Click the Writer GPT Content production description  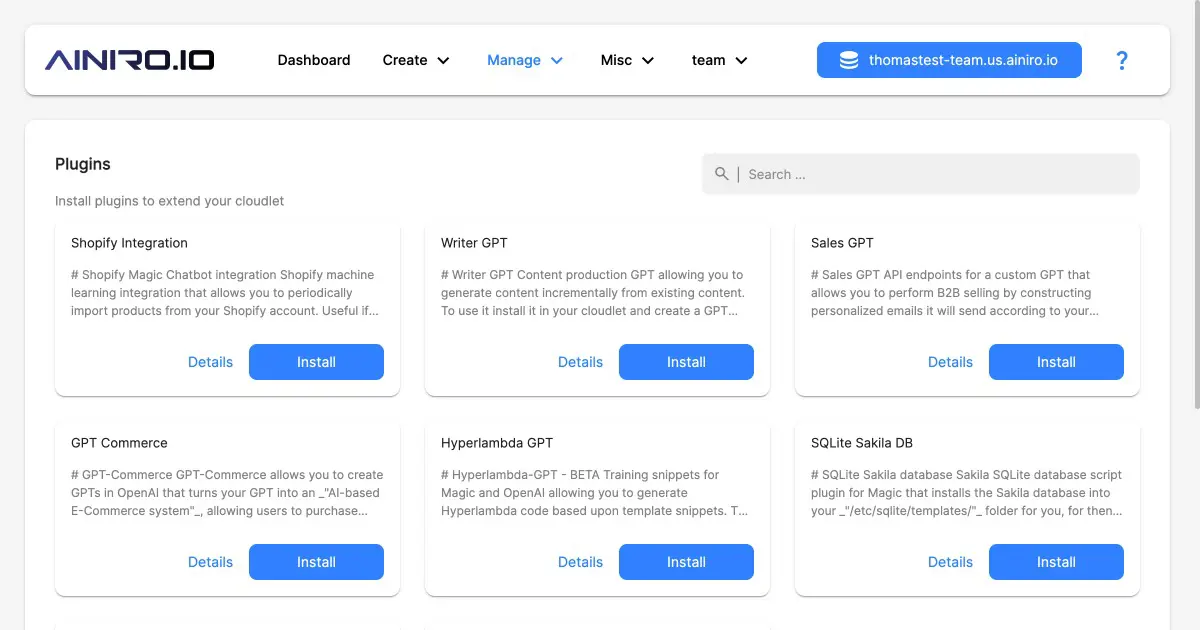(593, 293)
